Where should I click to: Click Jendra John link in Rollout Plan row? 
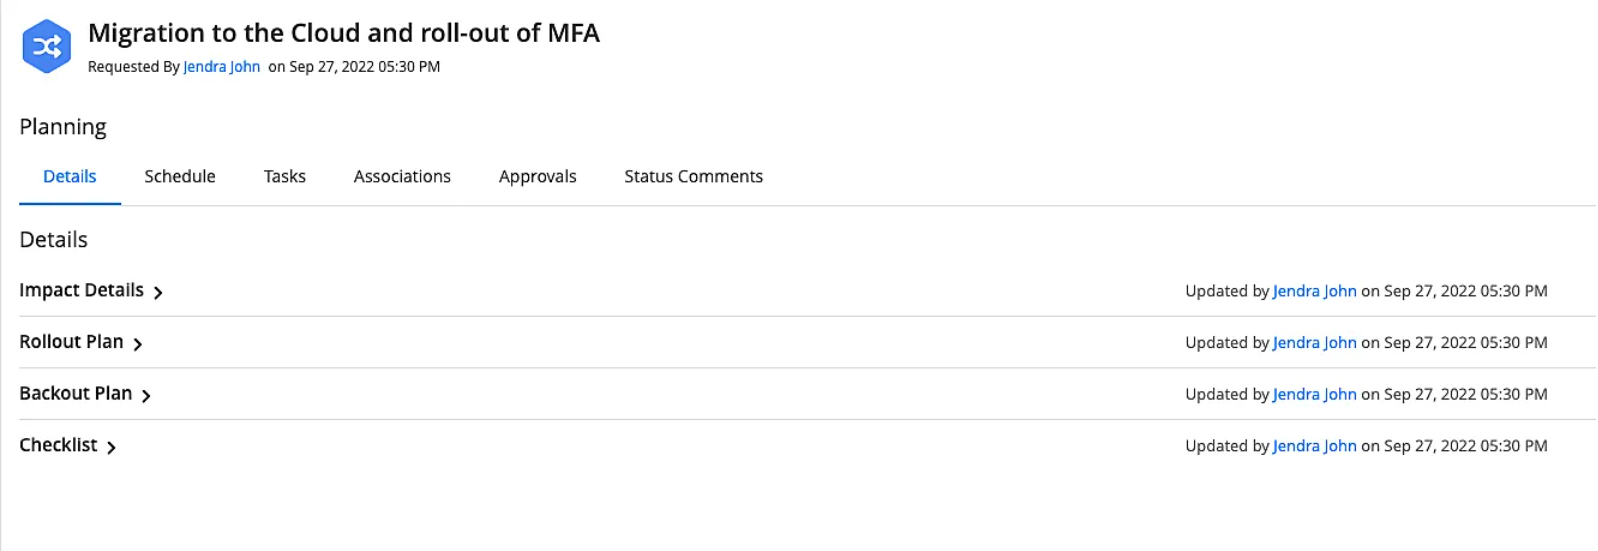pyautogui.click(x=1314, y=343)
